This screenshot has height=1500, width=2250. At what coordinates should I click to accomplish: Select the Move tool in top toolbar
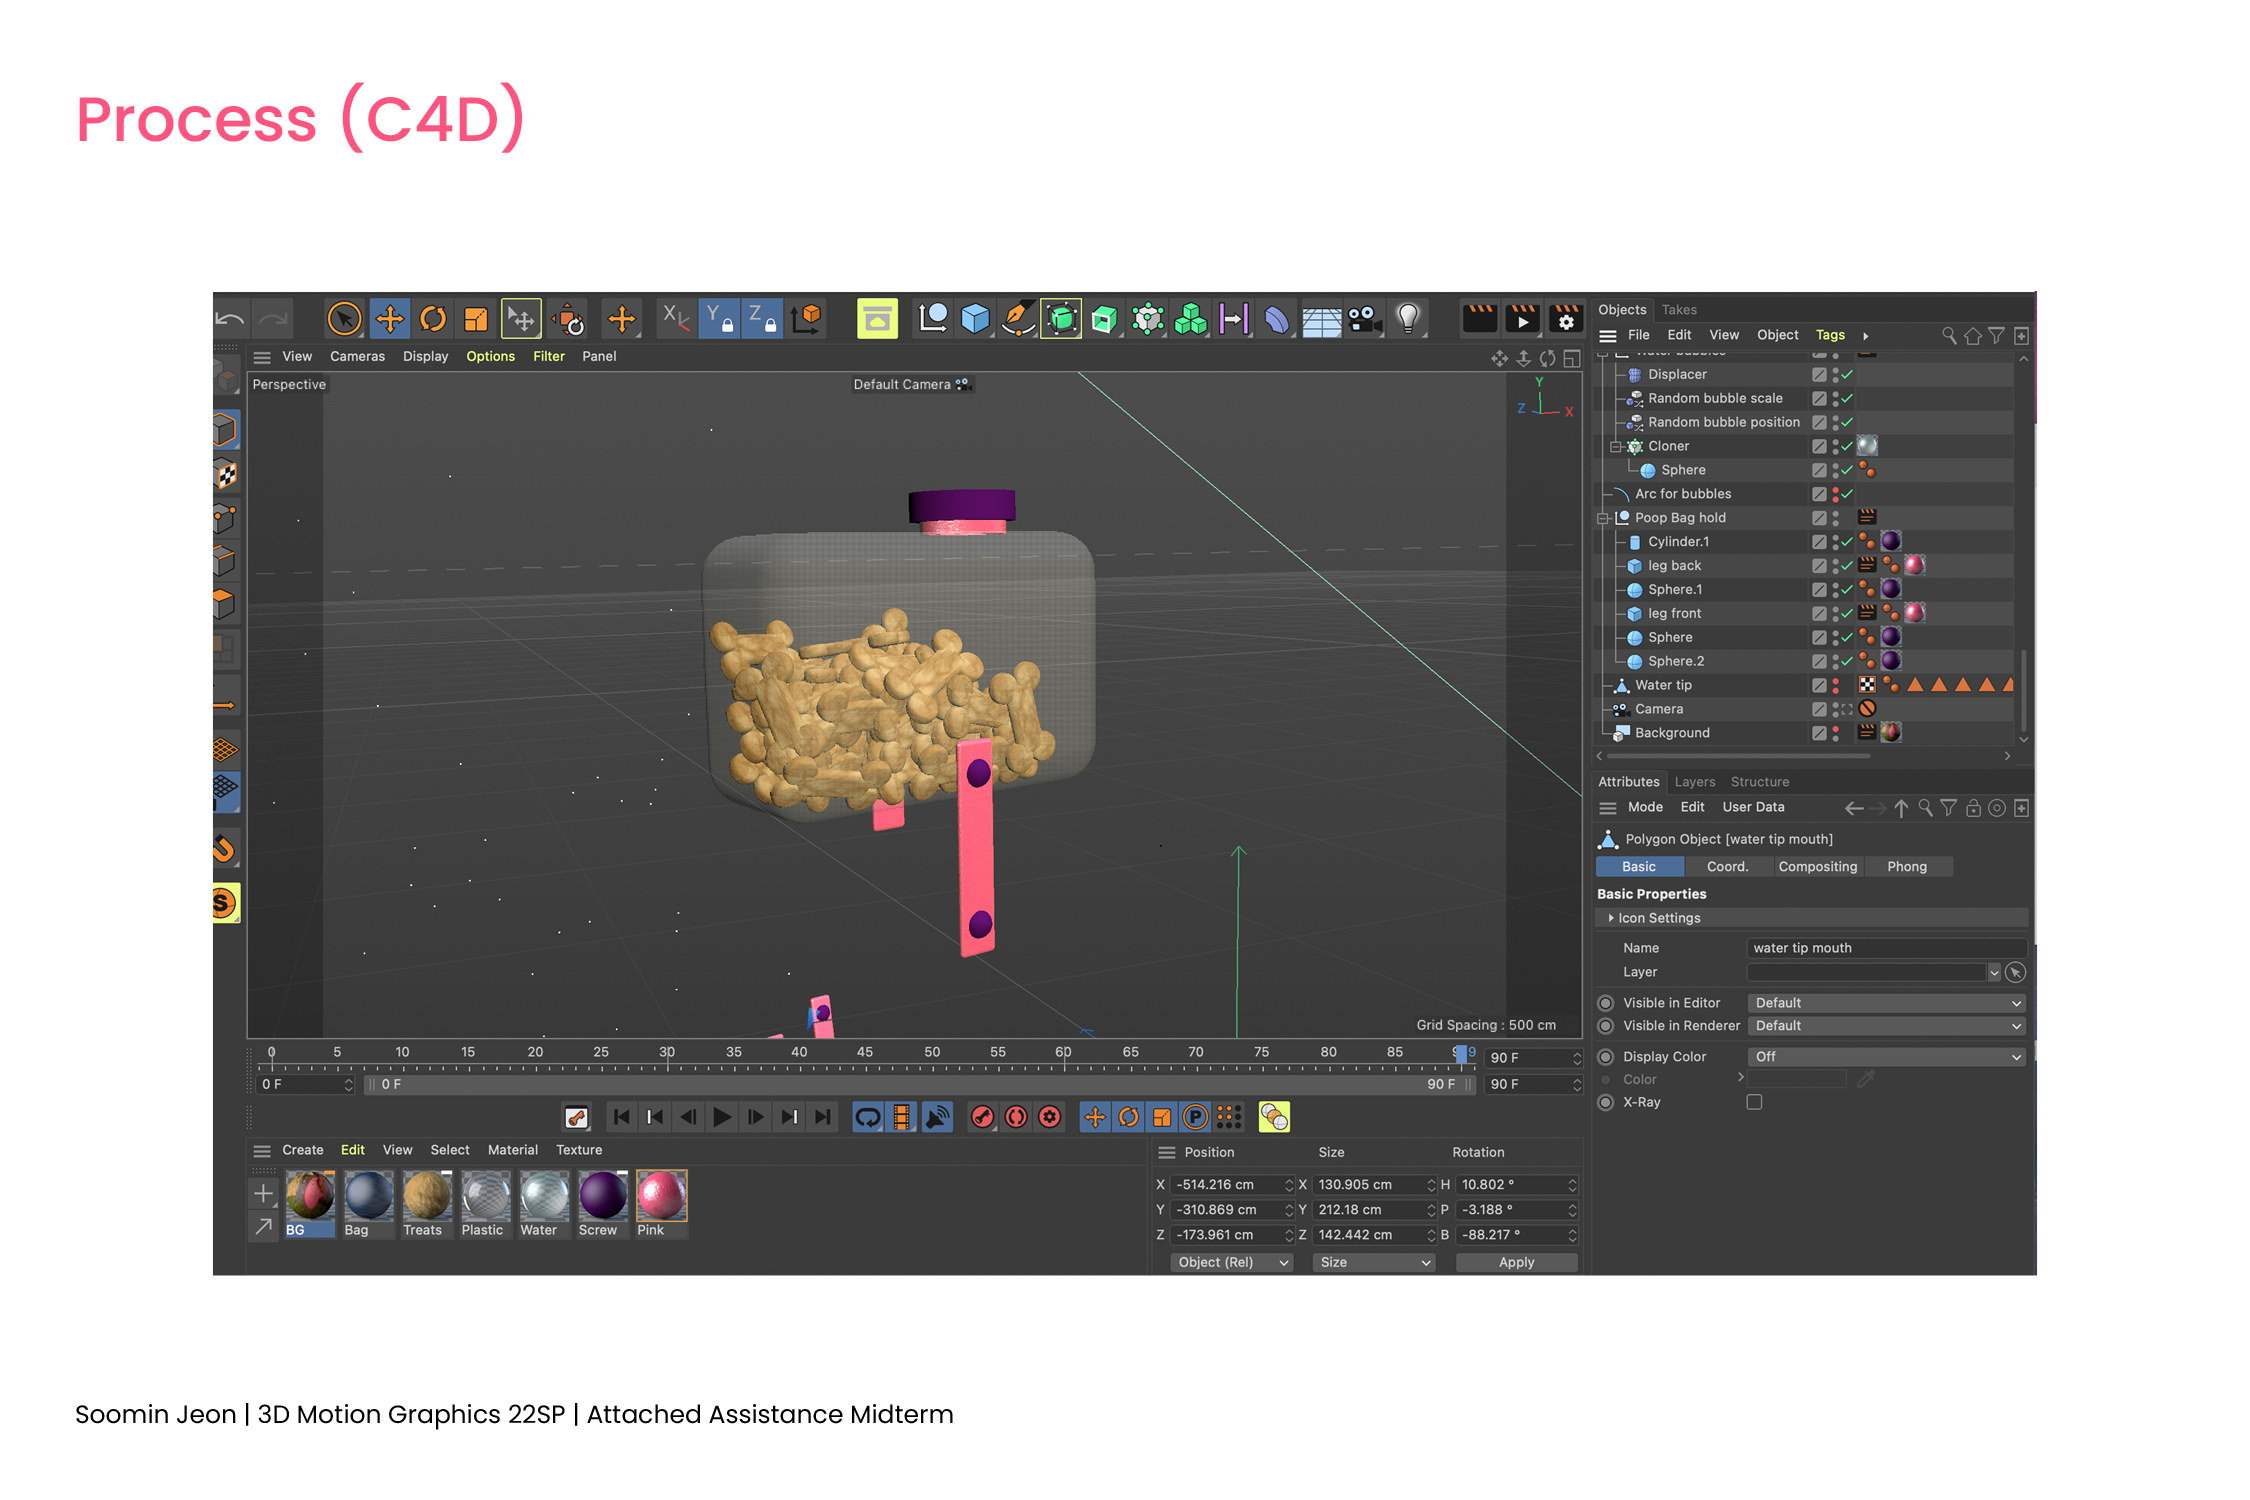tap(389, 319)
